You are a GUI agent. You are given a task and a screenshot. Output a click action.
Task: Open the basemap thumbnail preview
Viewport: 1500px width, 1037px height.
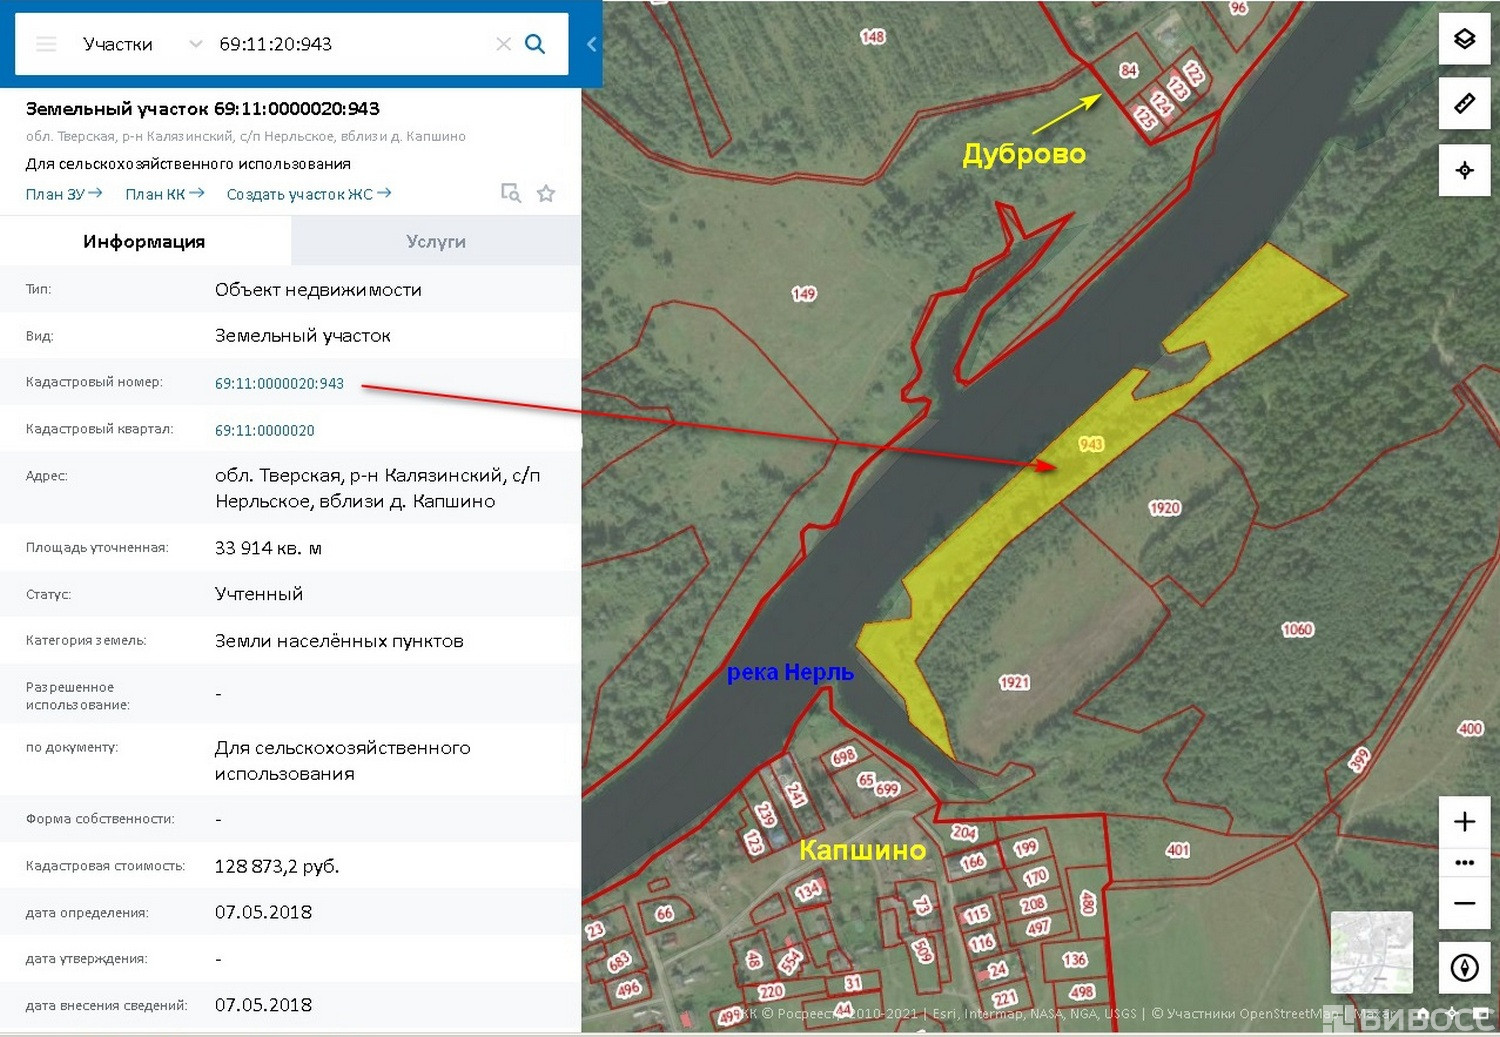coord(1371,952)
